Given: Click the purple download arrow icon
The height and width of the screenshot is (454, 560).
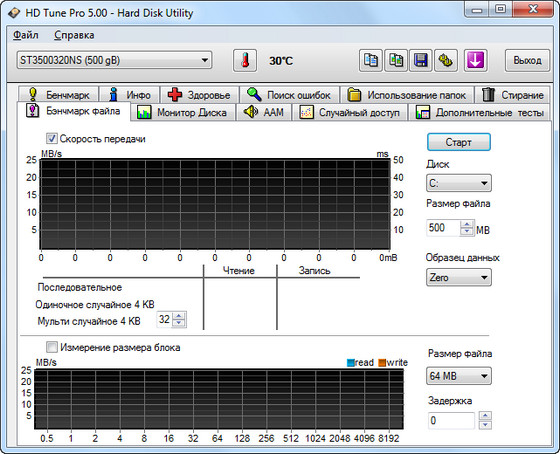Looking at the screenshot, I should [x=476, y=60].
